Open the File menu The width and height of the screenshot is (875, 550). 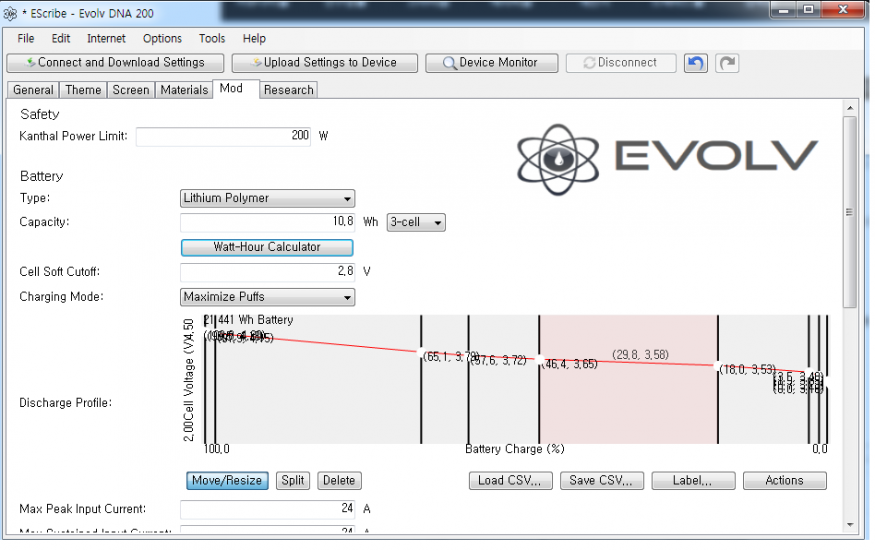[x=26, y=38]
